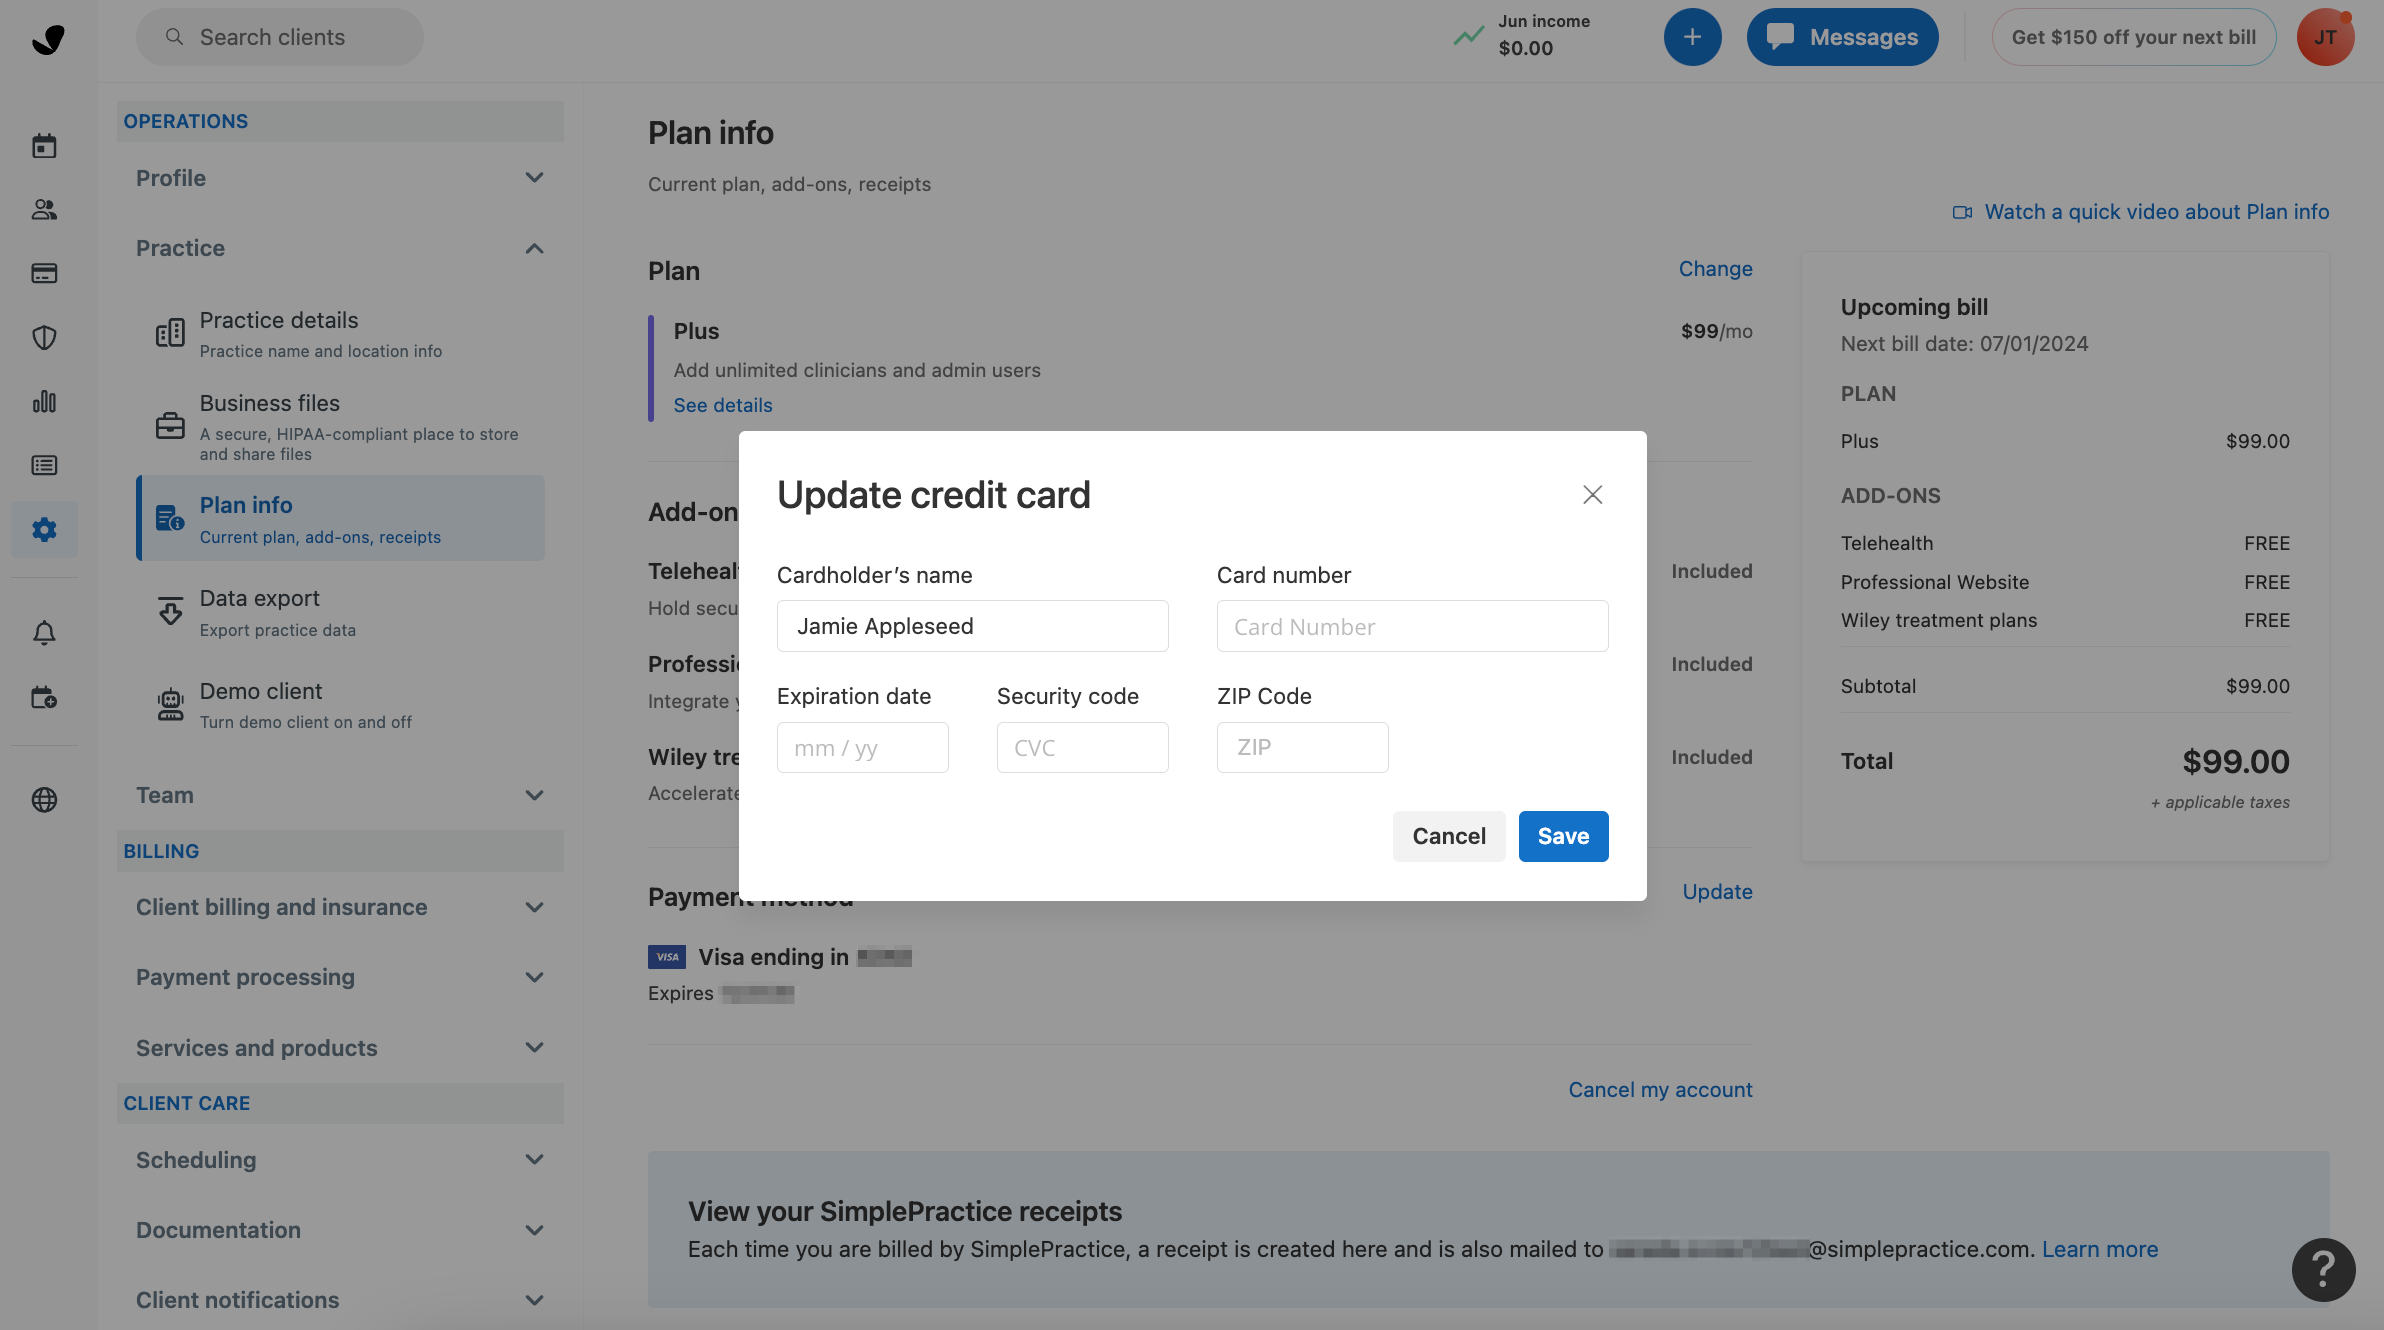The width and height of the screenshot is (2384, 1330).
Task: Close the Update credit card dialog
Action: point(1592,495)
